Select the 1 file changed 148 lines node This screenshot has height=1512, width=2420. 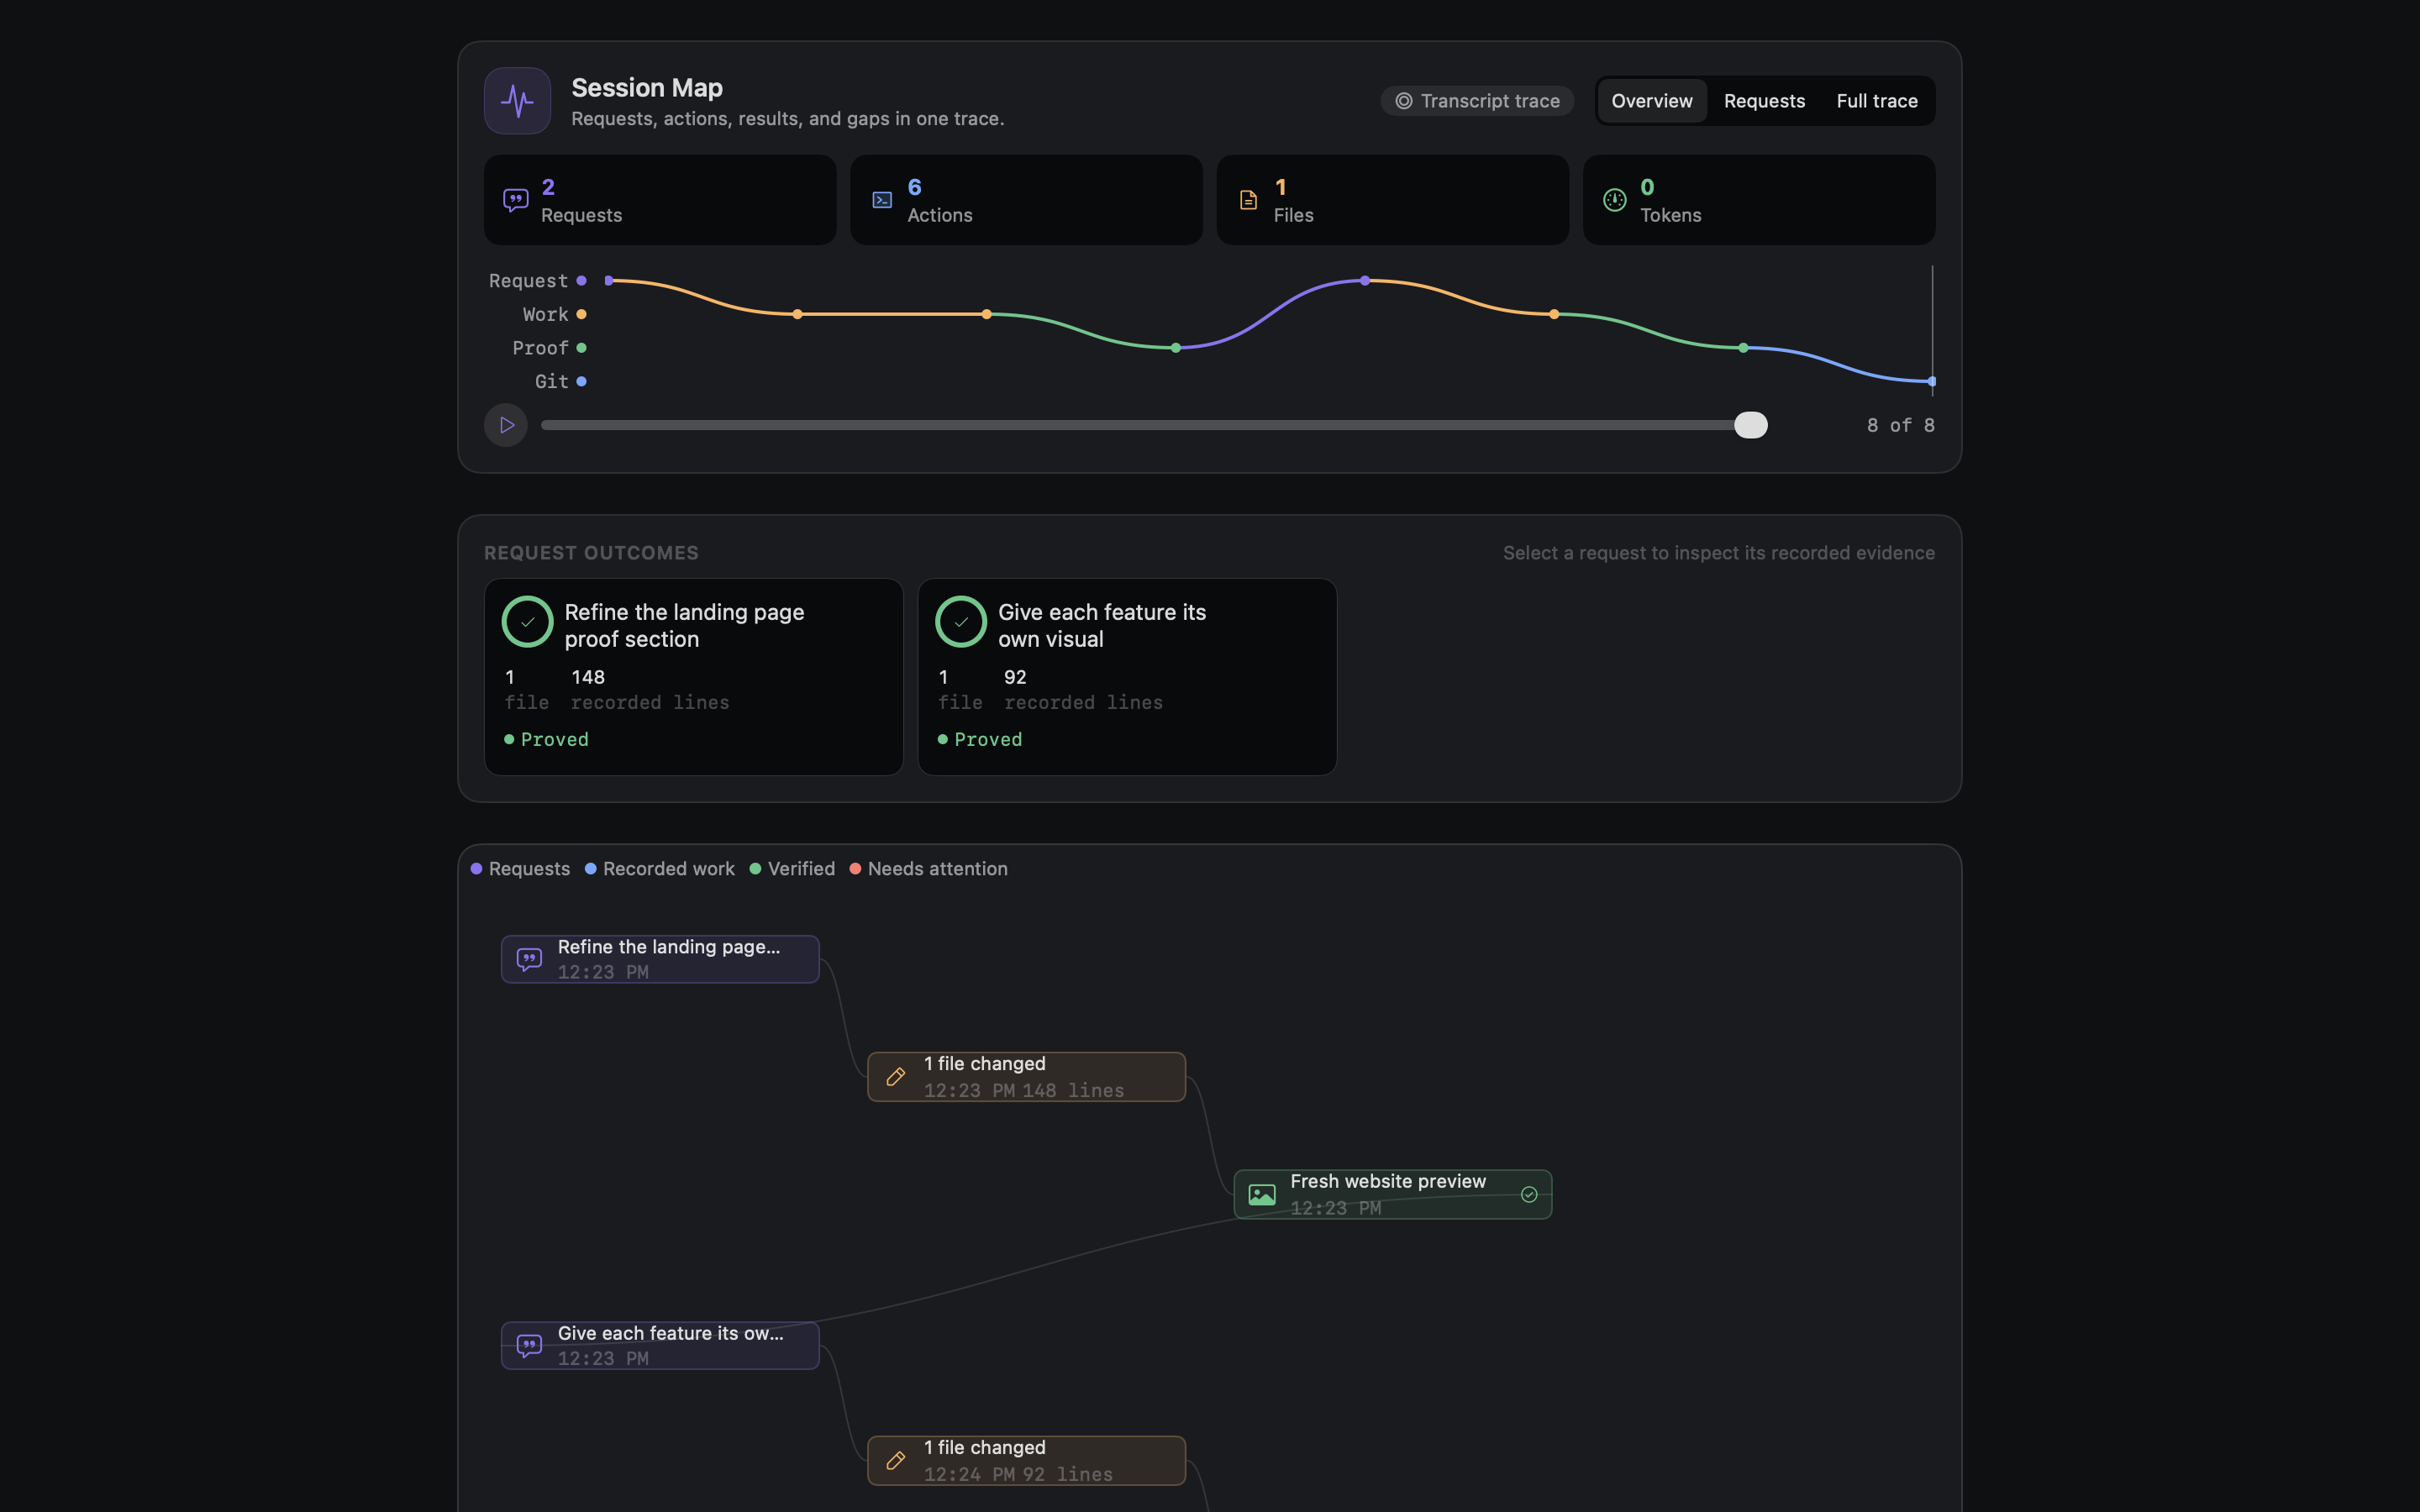coord(1026,1077)
